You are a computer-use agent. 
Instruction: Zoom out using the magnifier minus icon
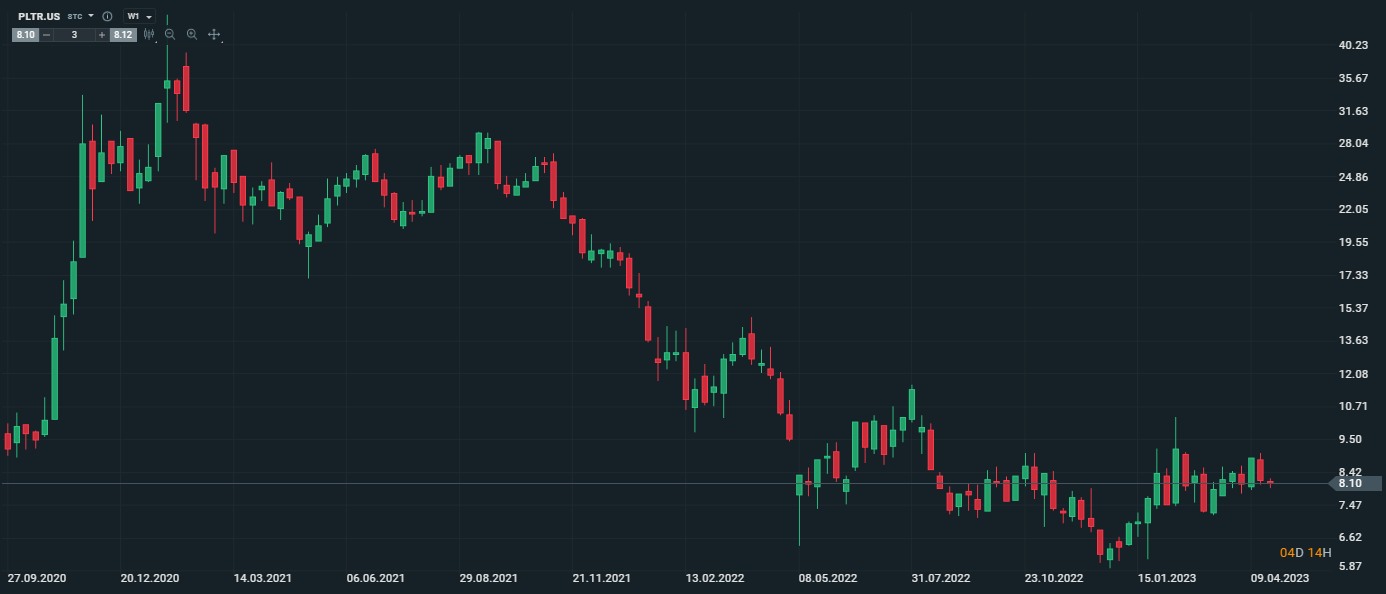(x=169, y=34)
